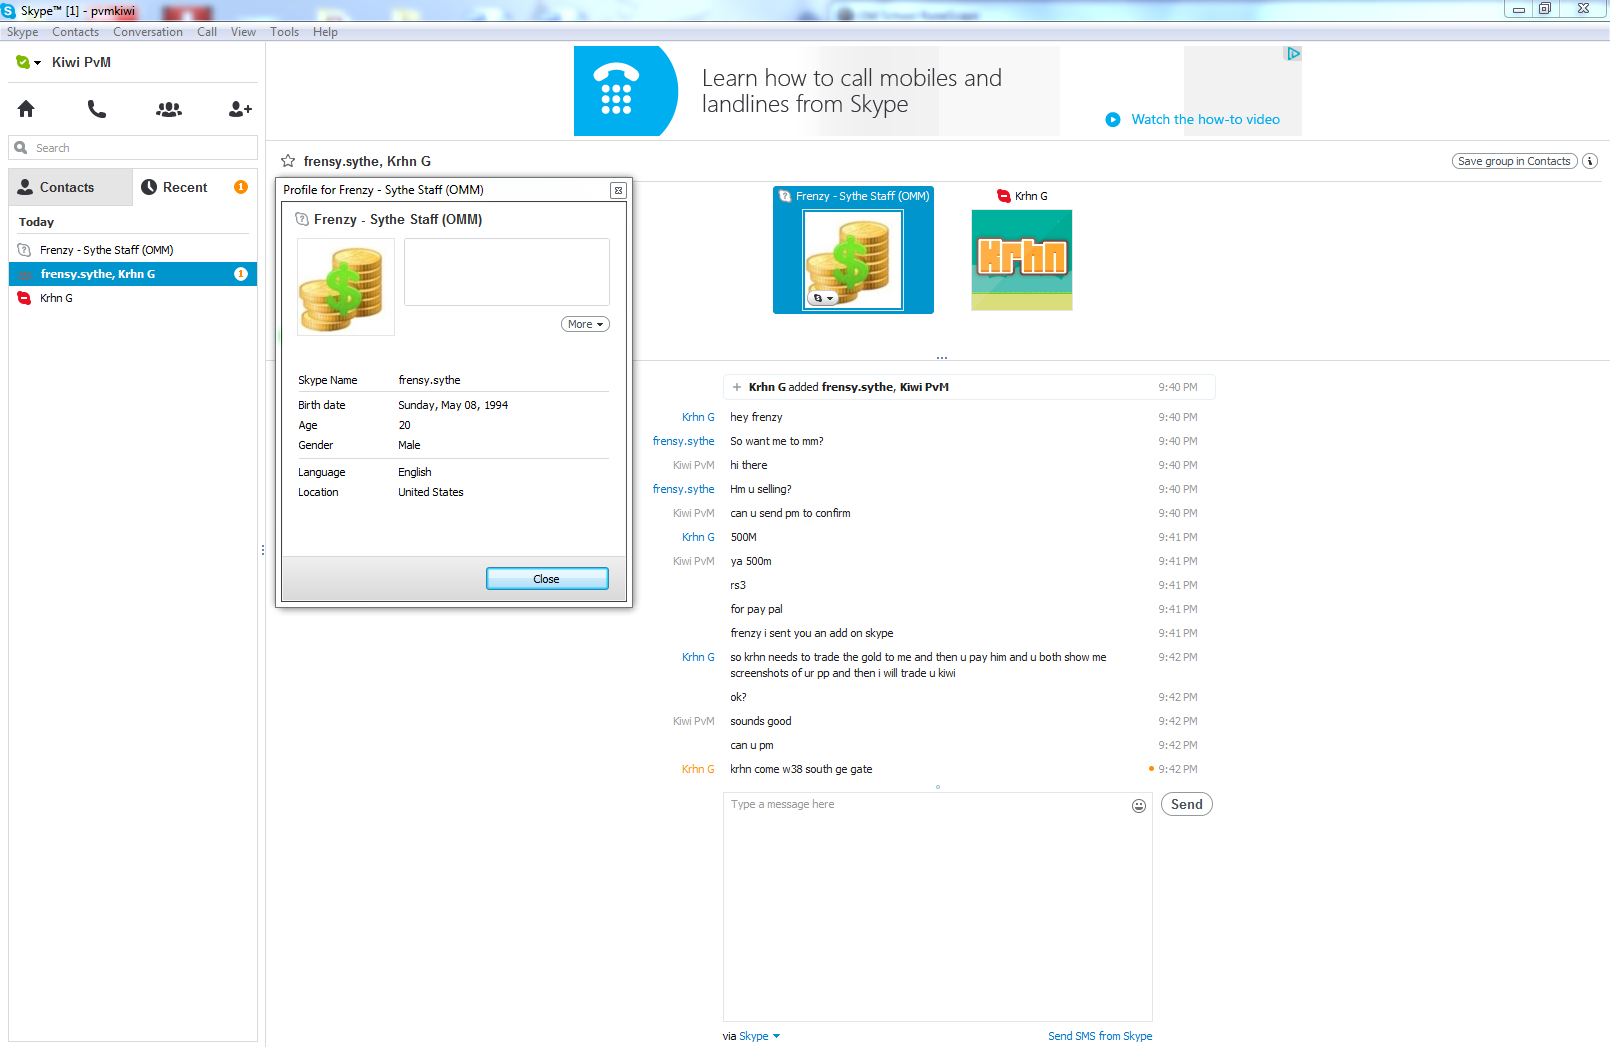
Task: Open the Skype menu
Action: click(22, 32)
